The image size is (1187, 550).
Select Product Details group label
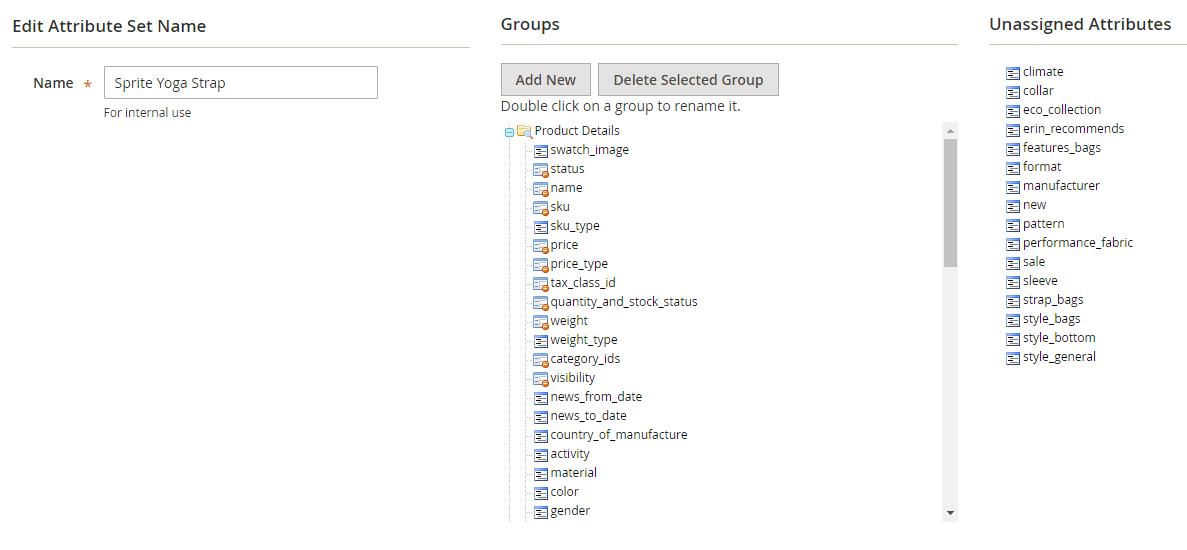pyautogui.click(x=578, y=131)
